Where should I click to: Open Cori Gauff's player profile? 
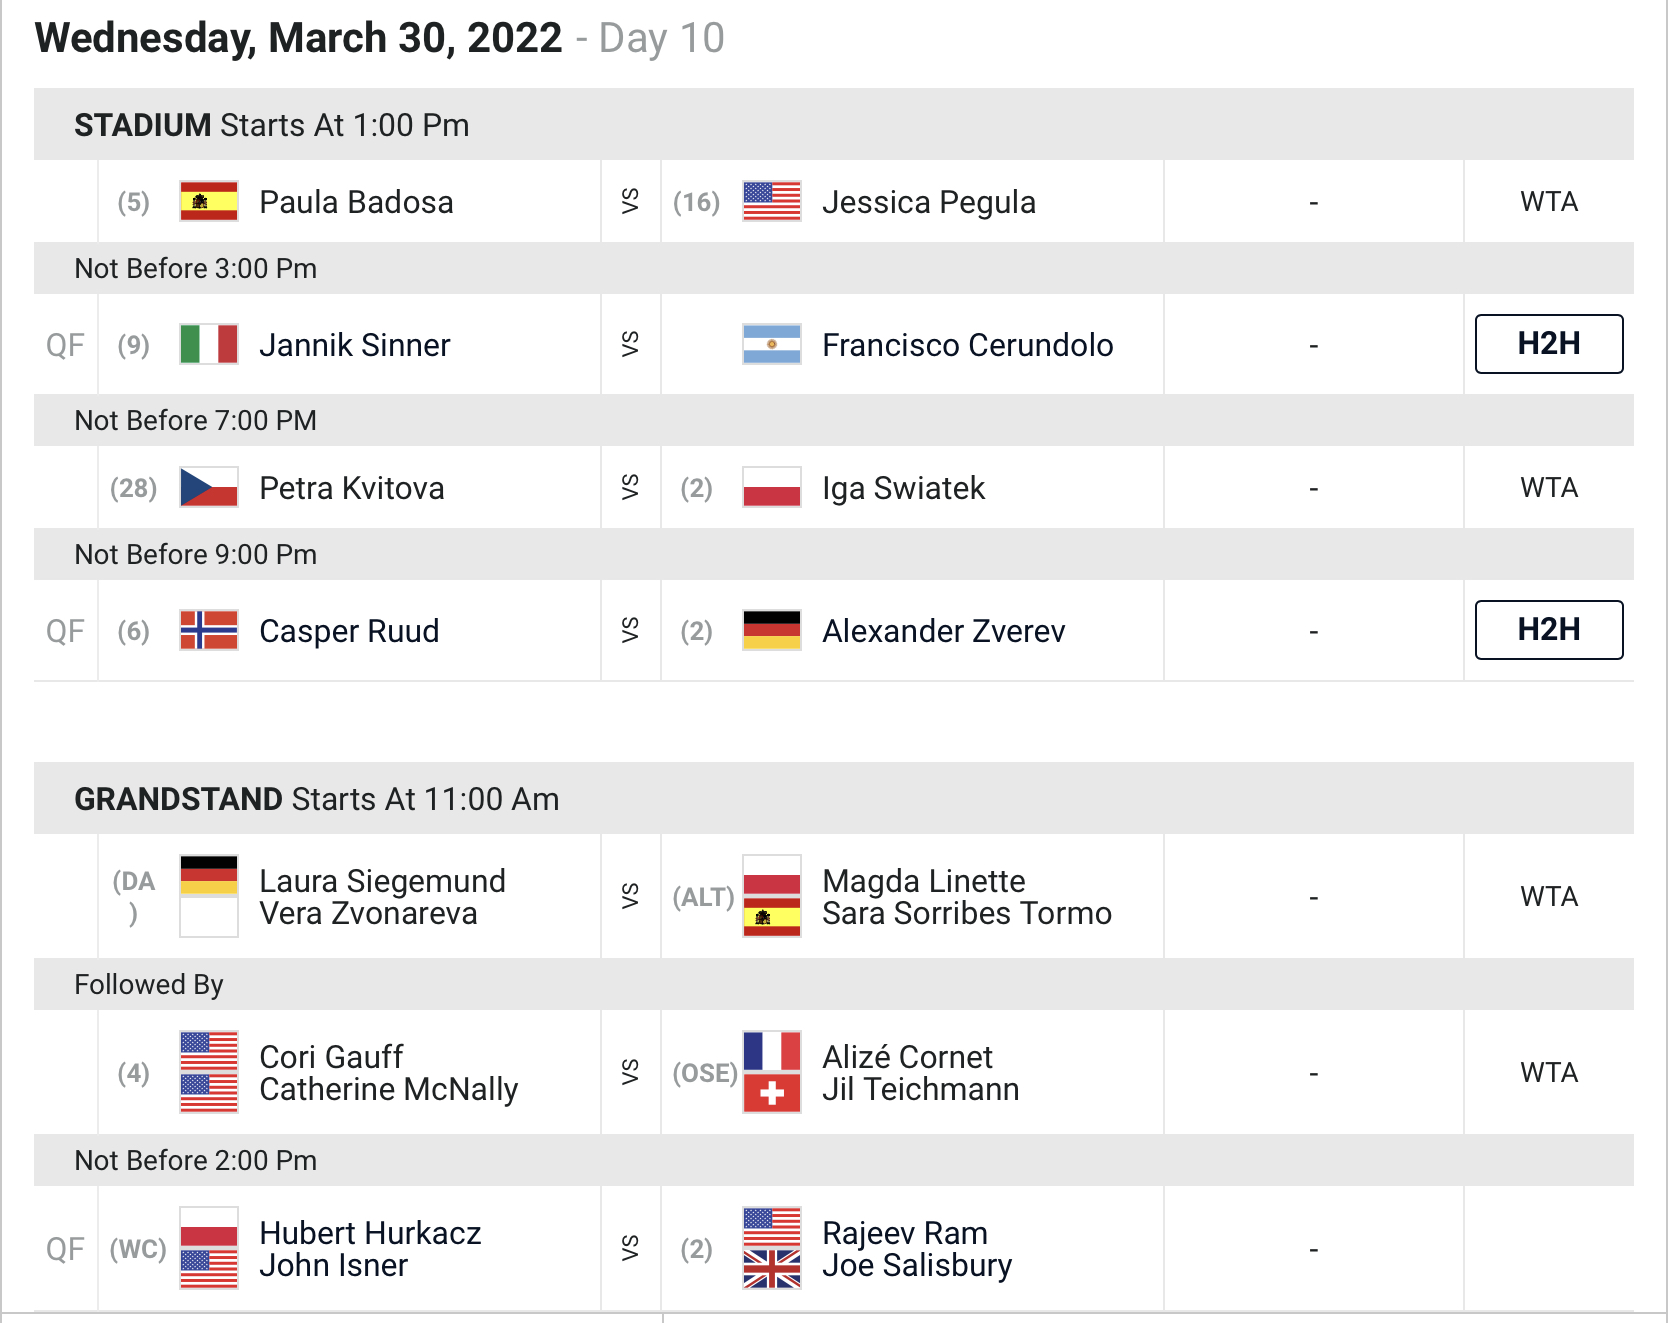click(x=331, y=1057)
